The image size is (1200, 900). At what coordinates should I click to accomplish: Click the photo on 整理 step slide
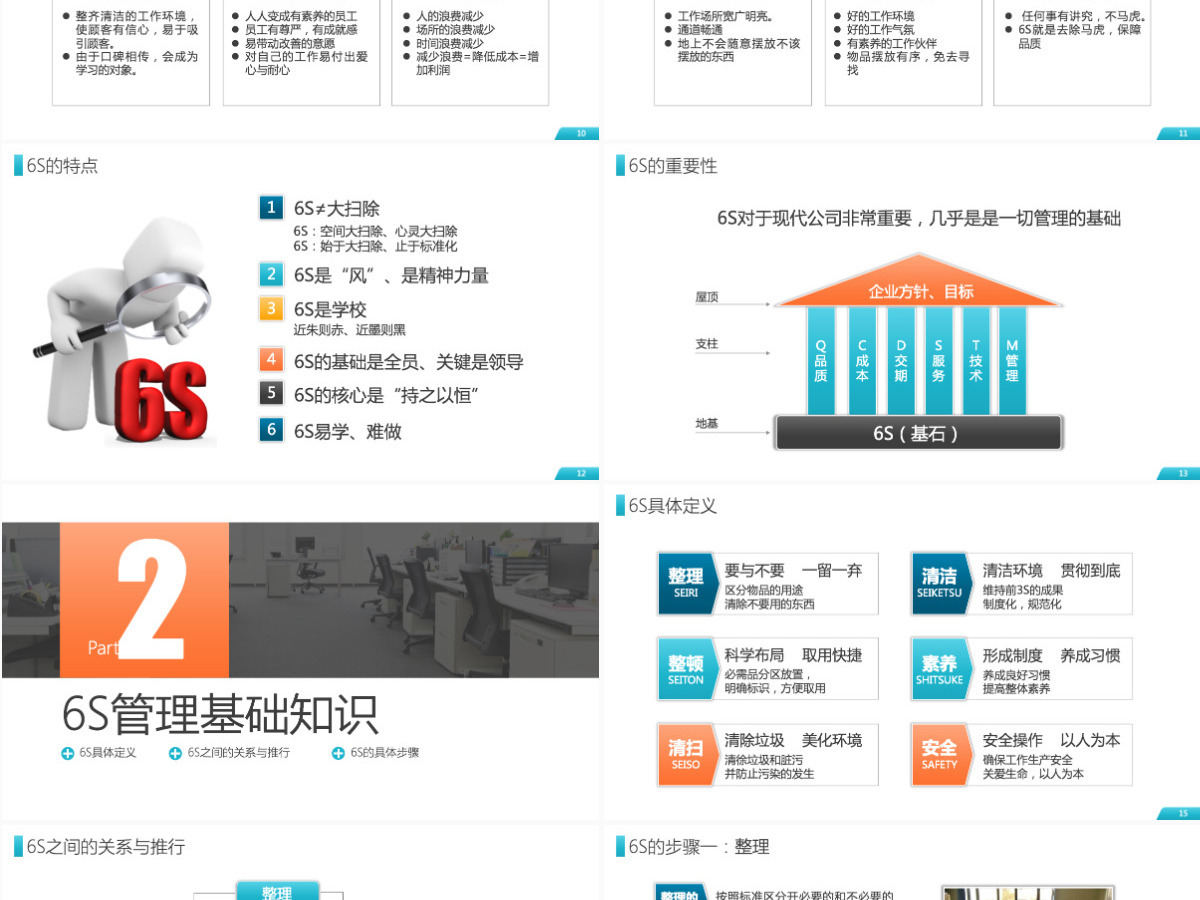(x=1028, y=892)
